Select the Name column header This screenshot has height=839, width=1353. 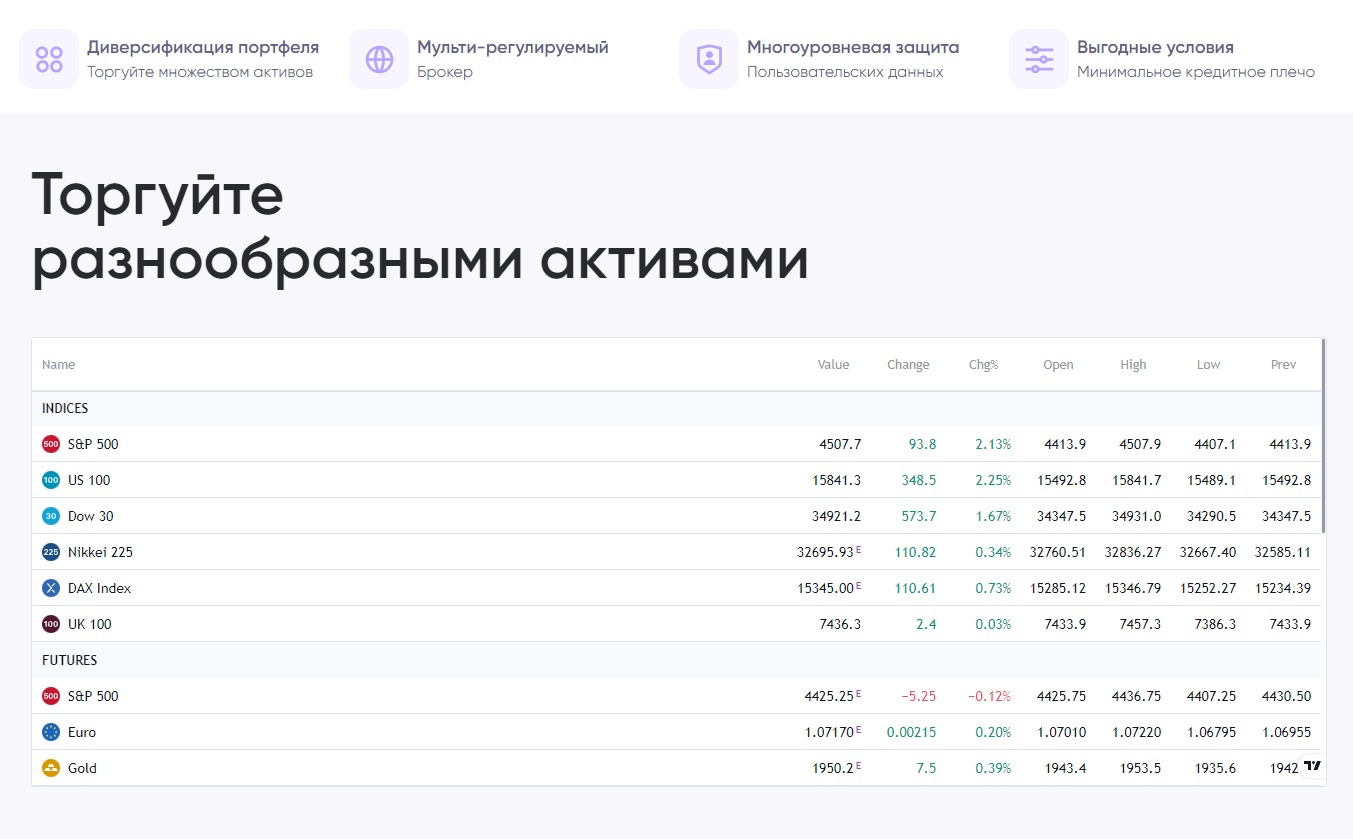(x=58, y=365)
